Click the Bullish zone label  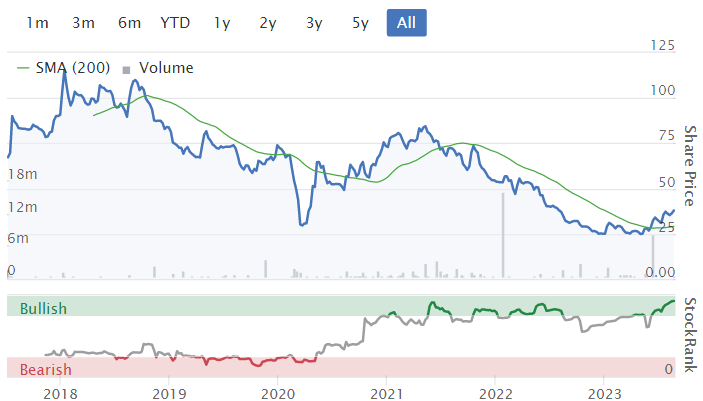coord(43,309)
